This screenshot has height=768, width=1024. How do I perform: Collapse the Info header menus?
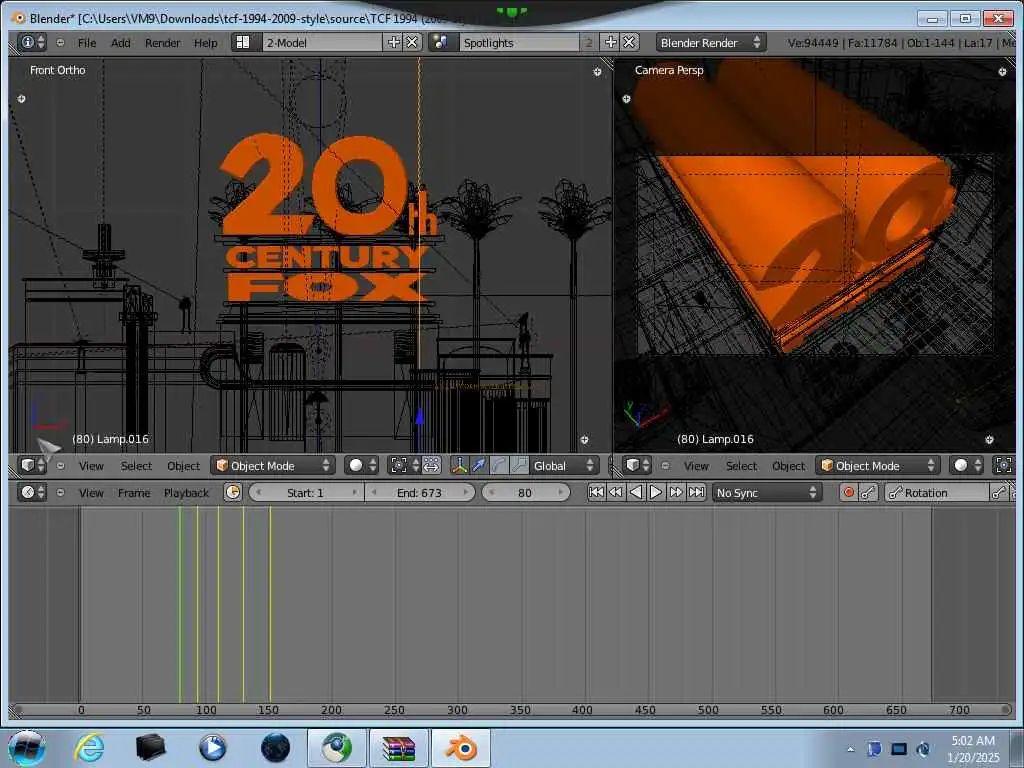(x=60, y=42)
